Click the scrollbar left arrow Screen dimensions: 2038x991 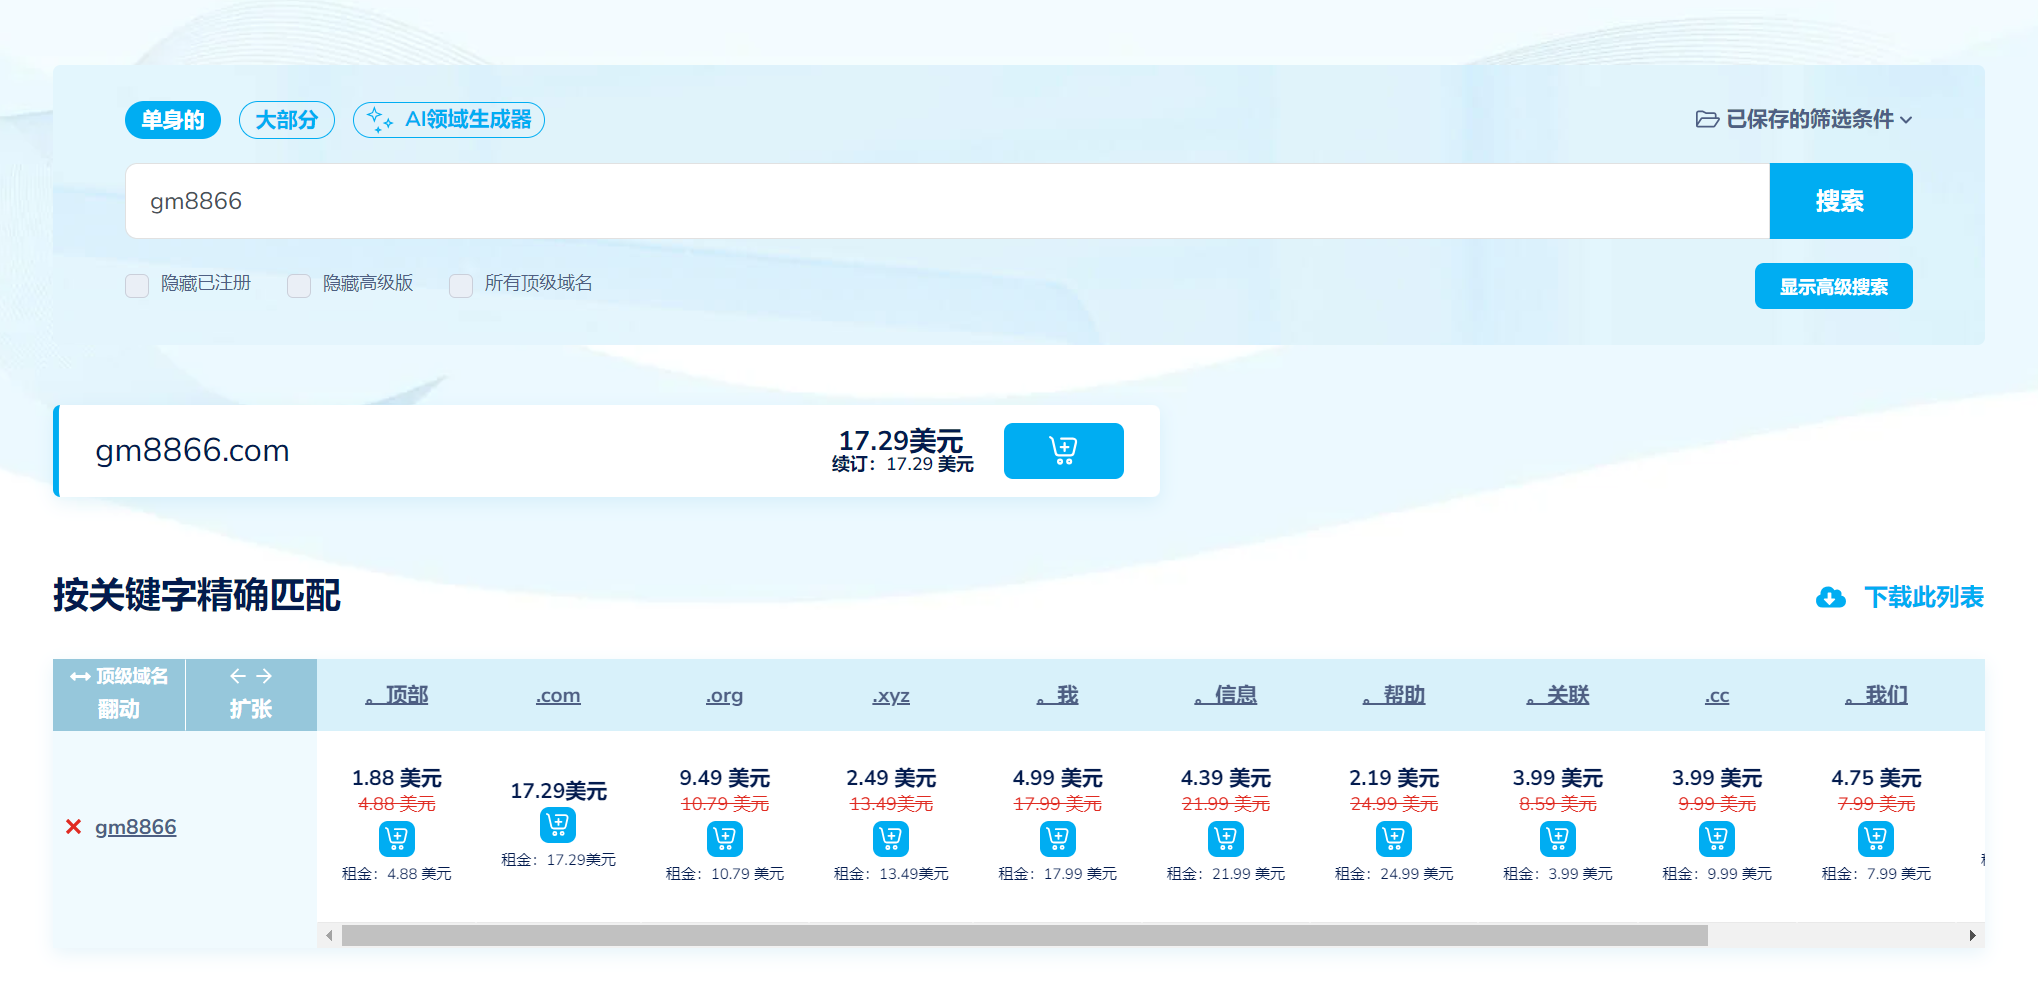pyautogui.click(x=329, y=935)
